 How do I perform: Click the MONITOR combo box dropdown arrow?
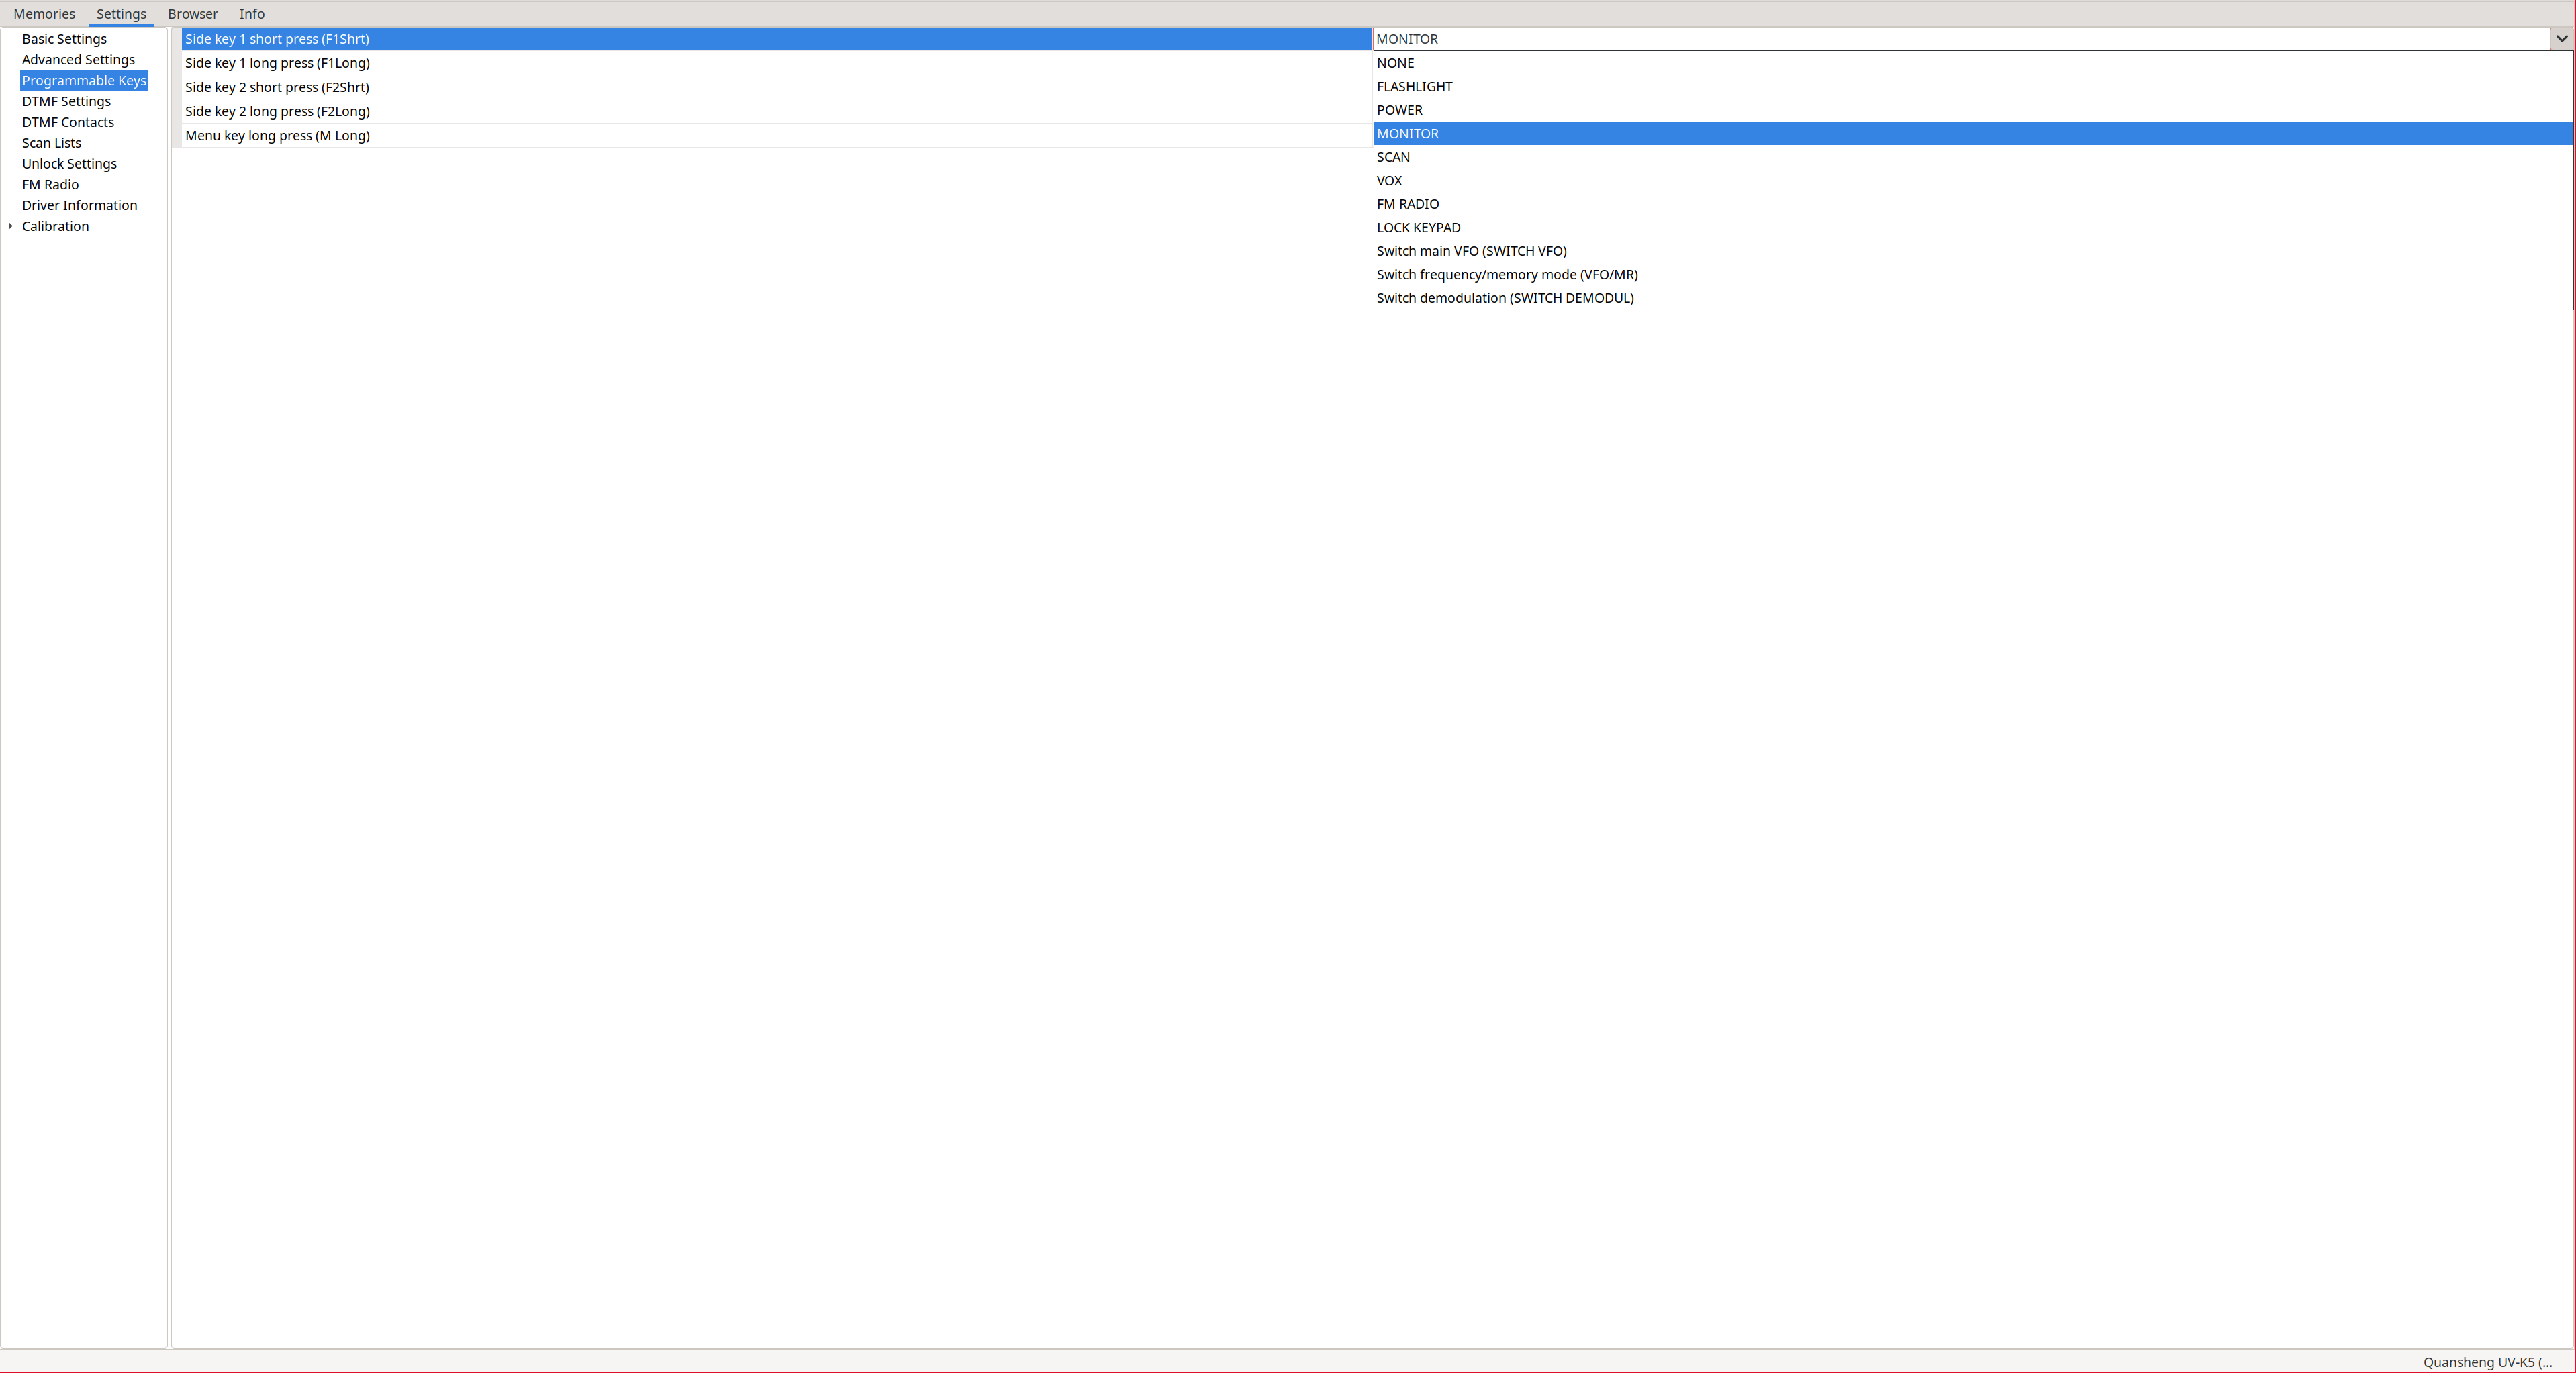(2561, 39)
